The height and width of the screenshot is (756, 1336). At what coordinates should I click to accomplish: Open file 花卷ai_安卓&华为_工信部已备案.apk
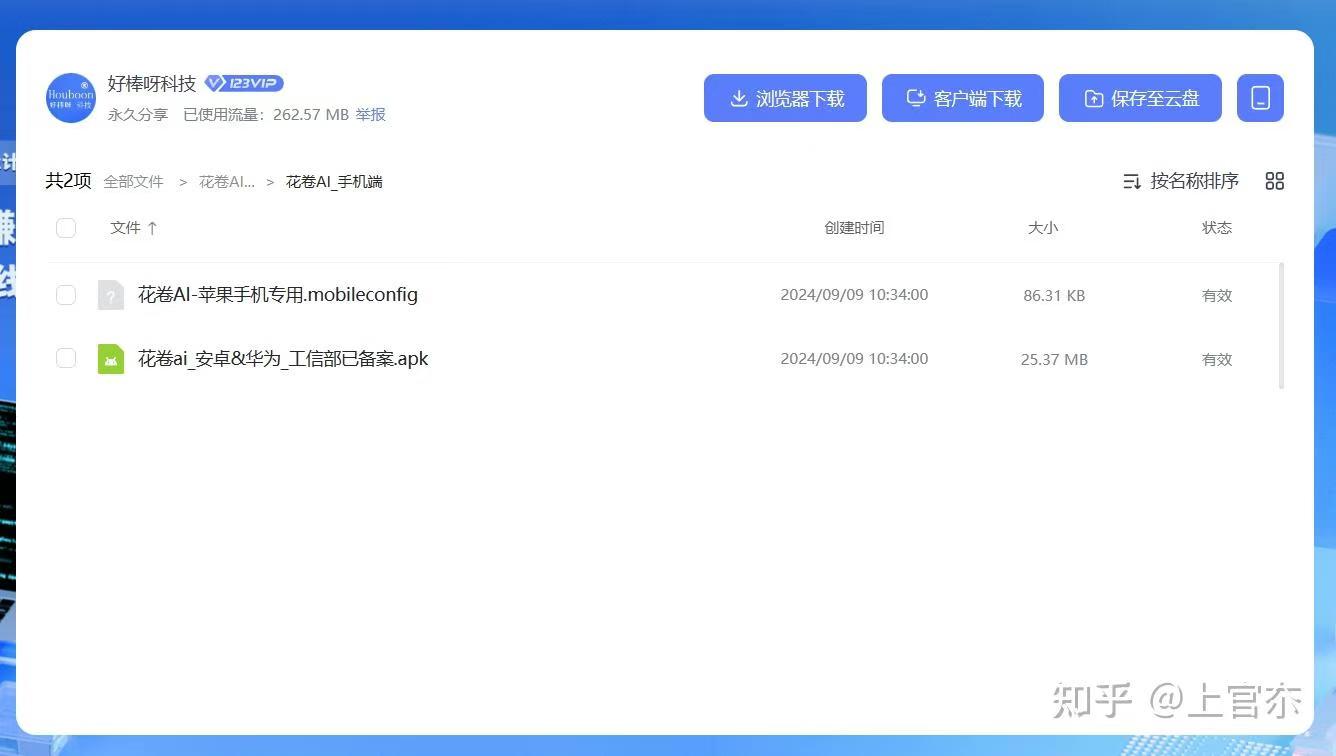[283, 359]
